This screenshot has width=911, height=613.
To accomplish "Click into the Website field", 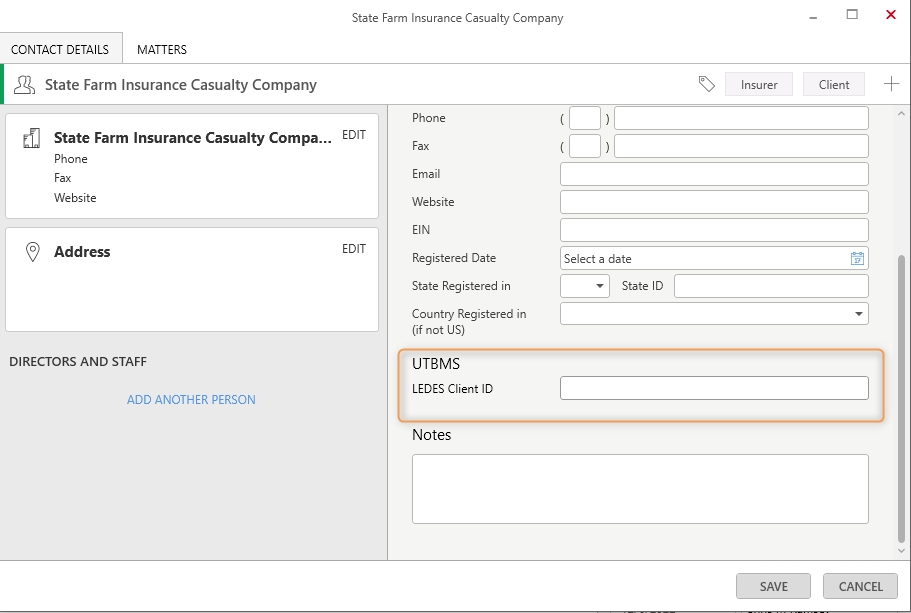I will 714,202.
